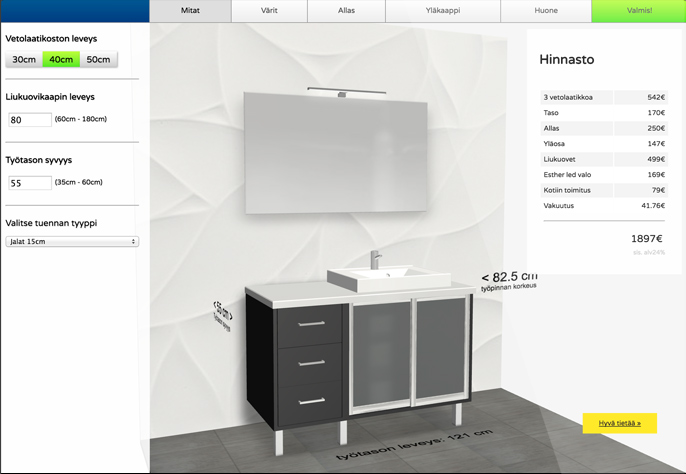Click the faucet on the sink

[376, 259]
